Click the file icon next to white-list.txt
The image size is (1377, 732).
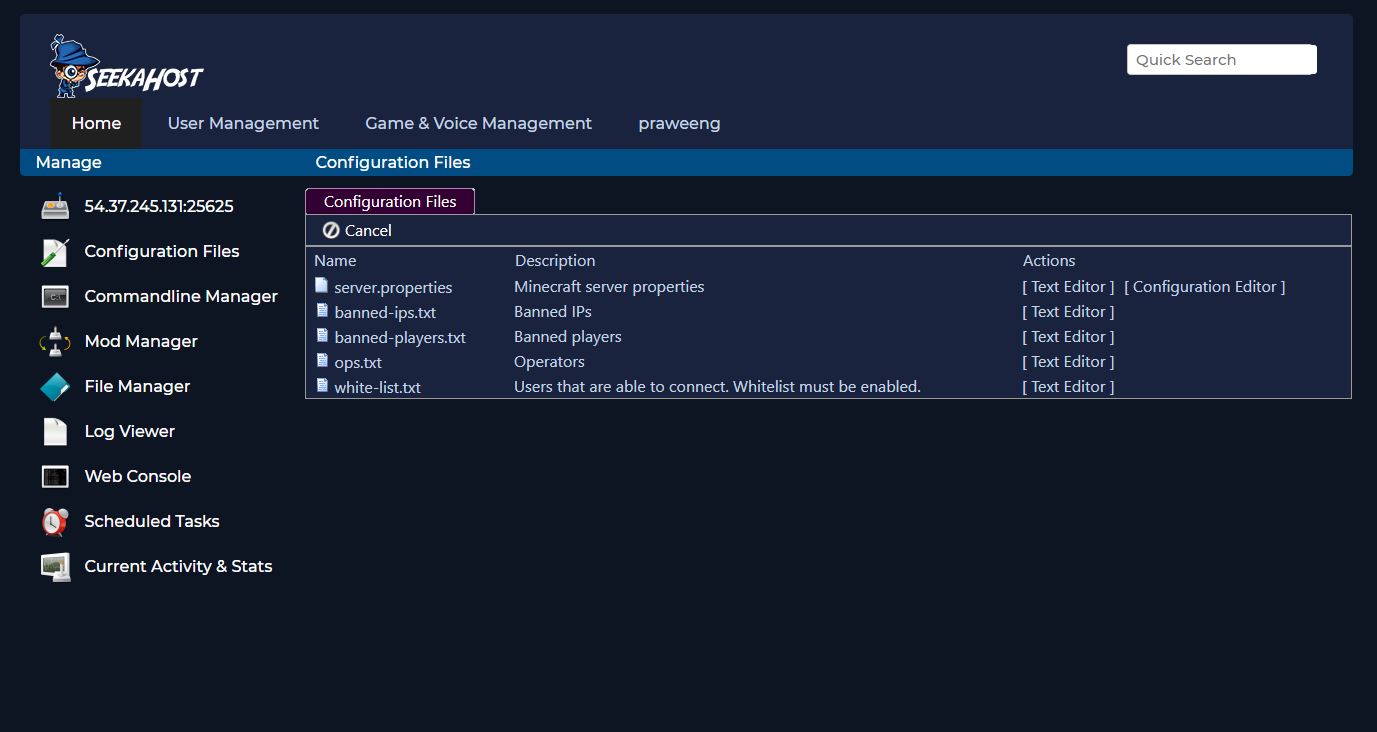(322, 386)
